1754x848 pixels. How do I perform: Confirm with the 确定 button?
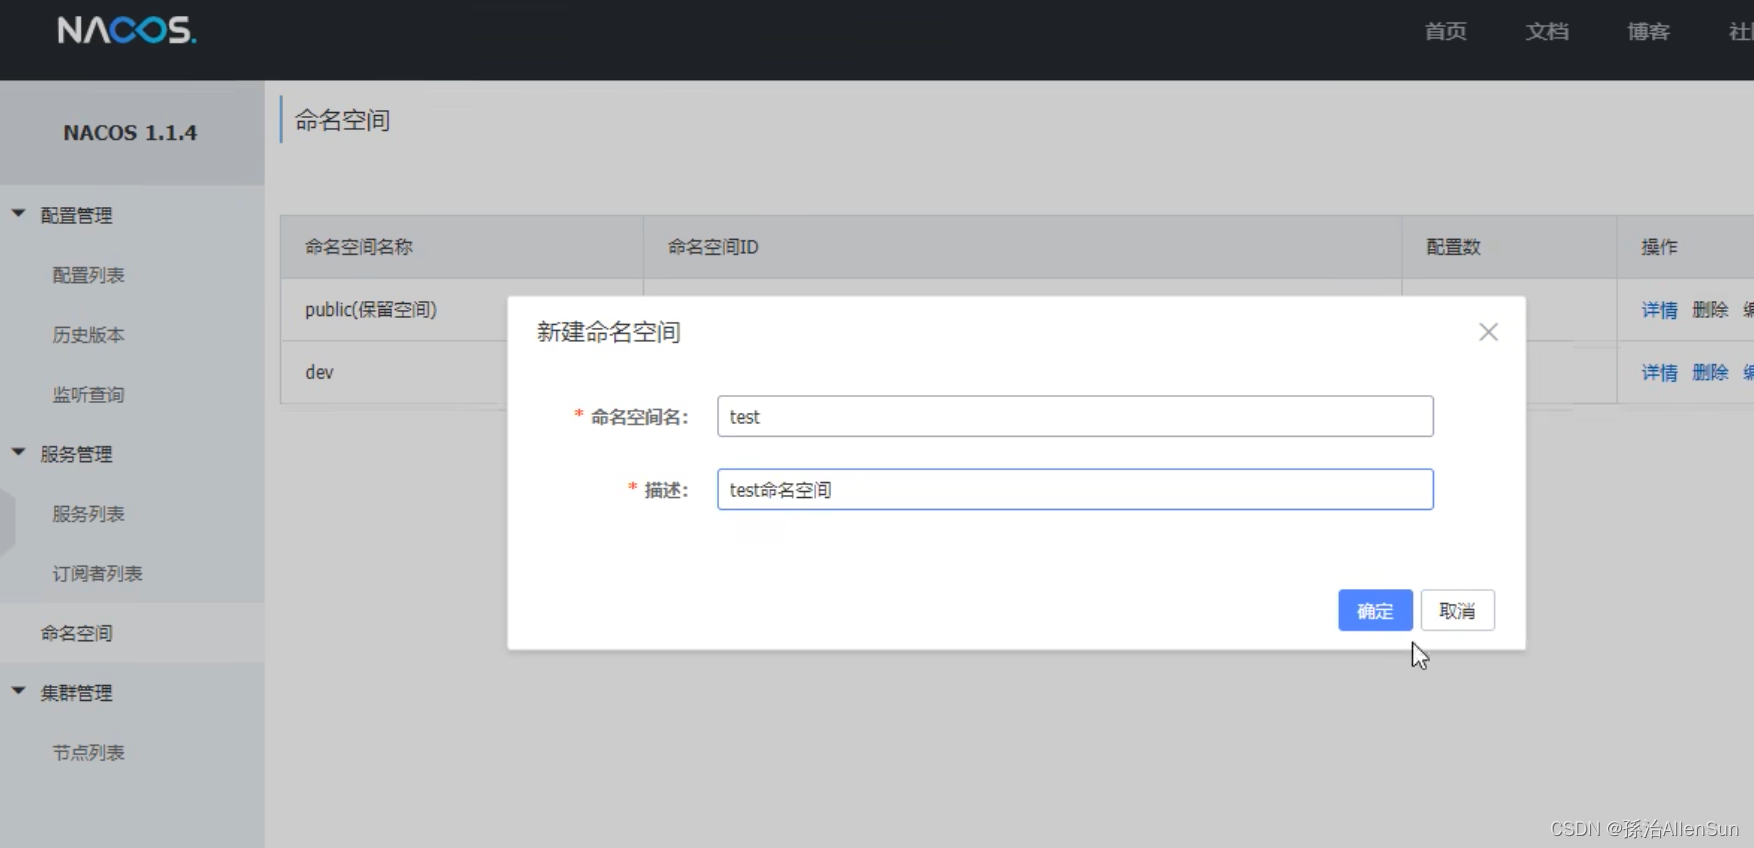[x=1375, y=610]
